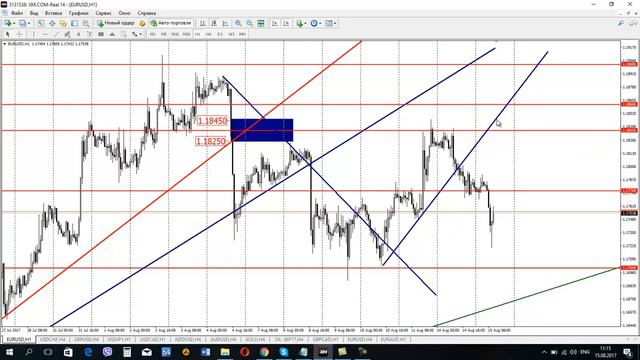The height and width of the screenshot is (360, 640).
Task: Expand the arrows objects dropdown
Action: pos(140,34)
